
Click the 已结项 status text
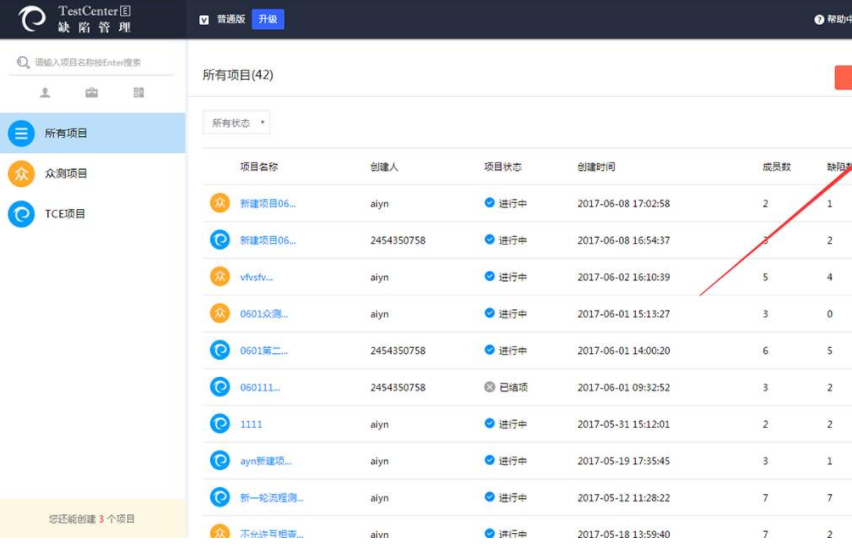[513, 387]
